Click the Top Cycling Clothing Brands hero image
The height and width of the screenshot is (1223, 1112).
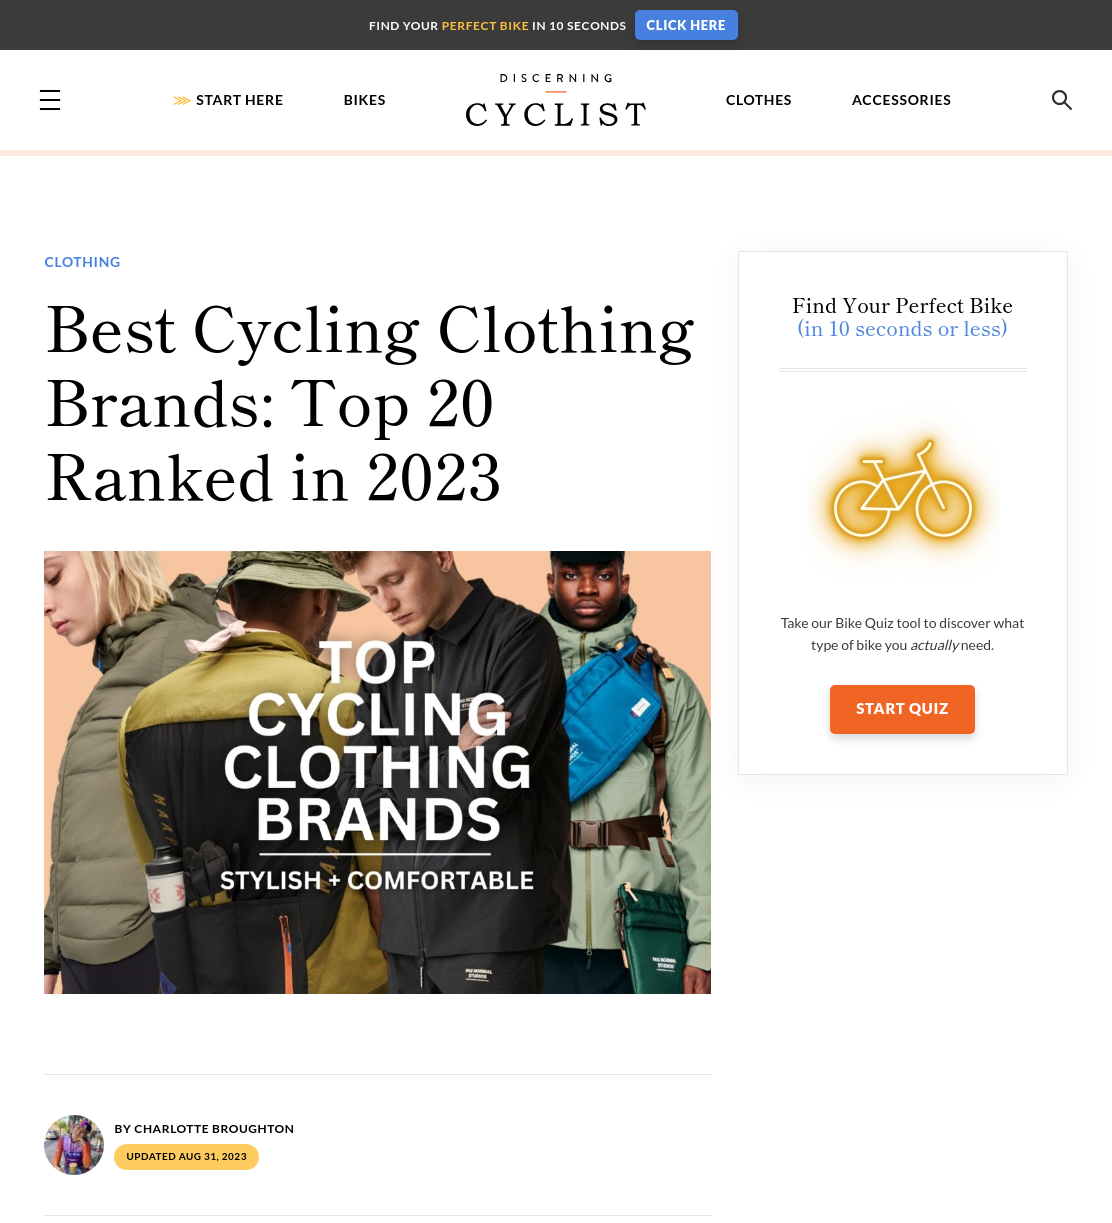pos(377,772)
